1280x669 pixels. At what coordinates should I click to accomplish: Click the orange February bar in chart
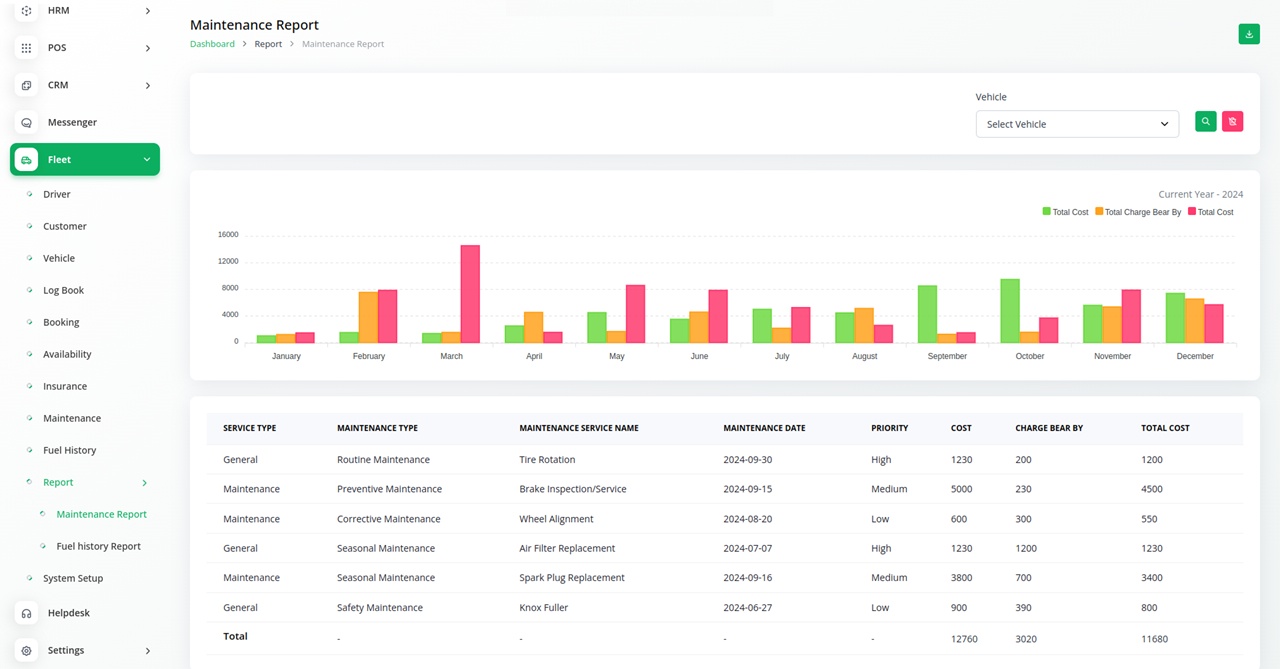(368, 317)
